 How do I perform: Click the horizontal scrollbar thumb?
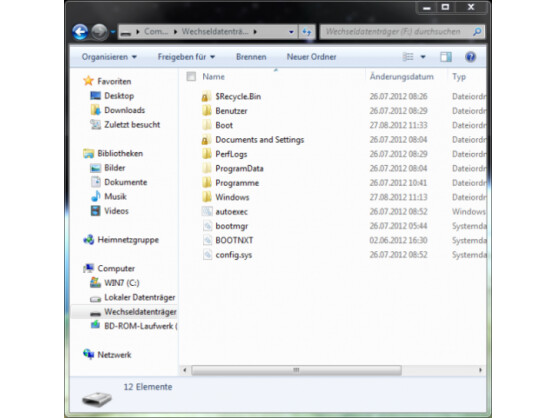coord(296,370)
